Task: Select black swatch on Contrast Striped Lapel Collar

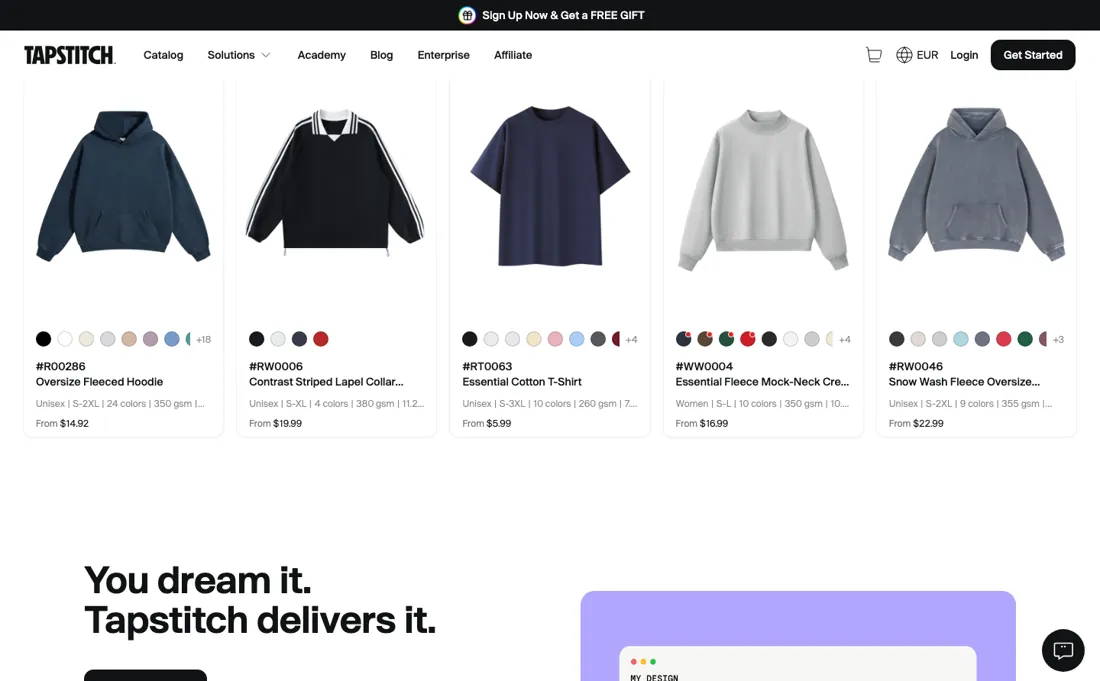Action: (257, 339)
